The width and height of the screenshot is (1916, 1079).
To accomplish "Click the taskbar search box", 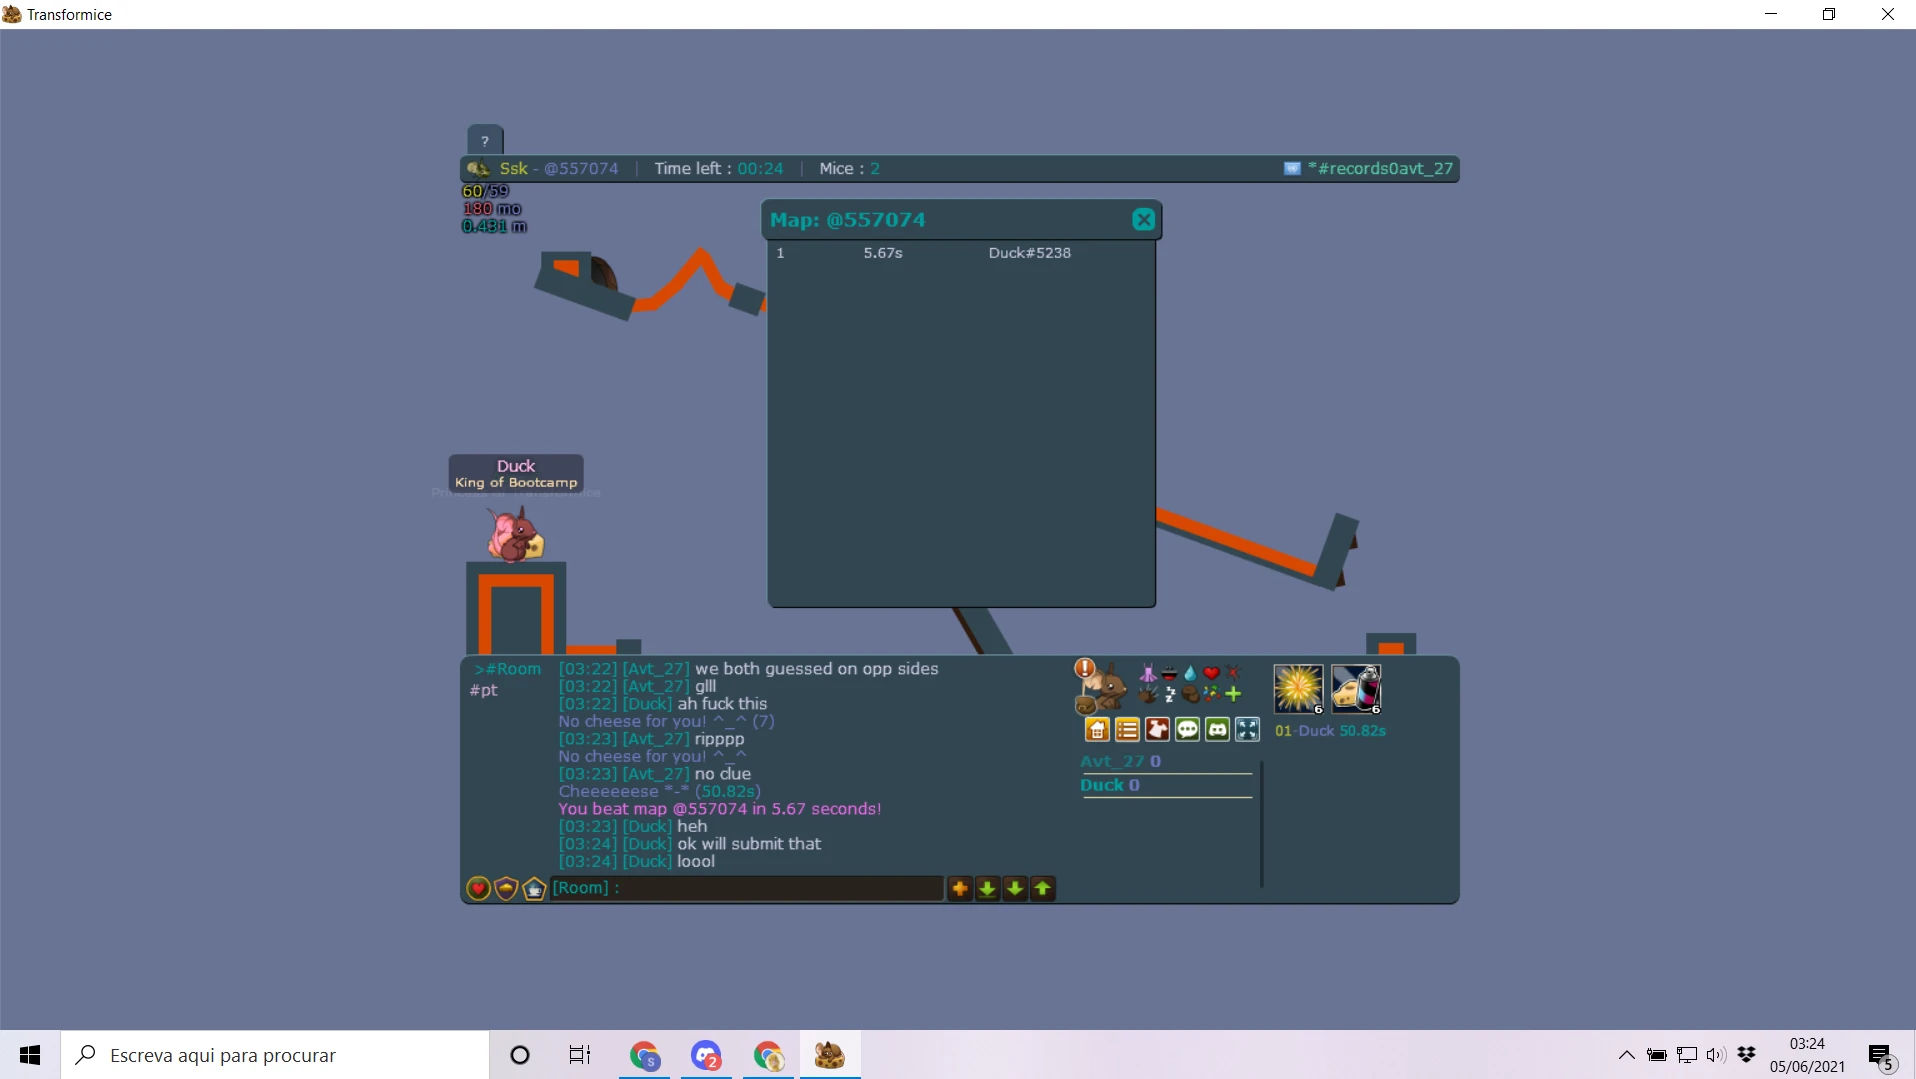I will tap(275, 1055).
